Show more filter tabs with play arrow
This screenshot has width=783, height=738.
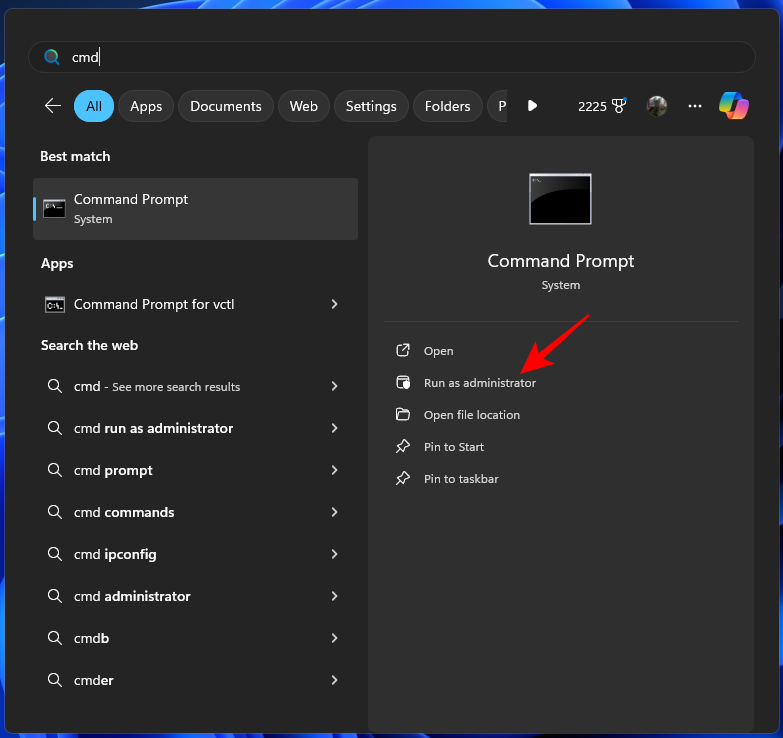click(x=532, y=106)
